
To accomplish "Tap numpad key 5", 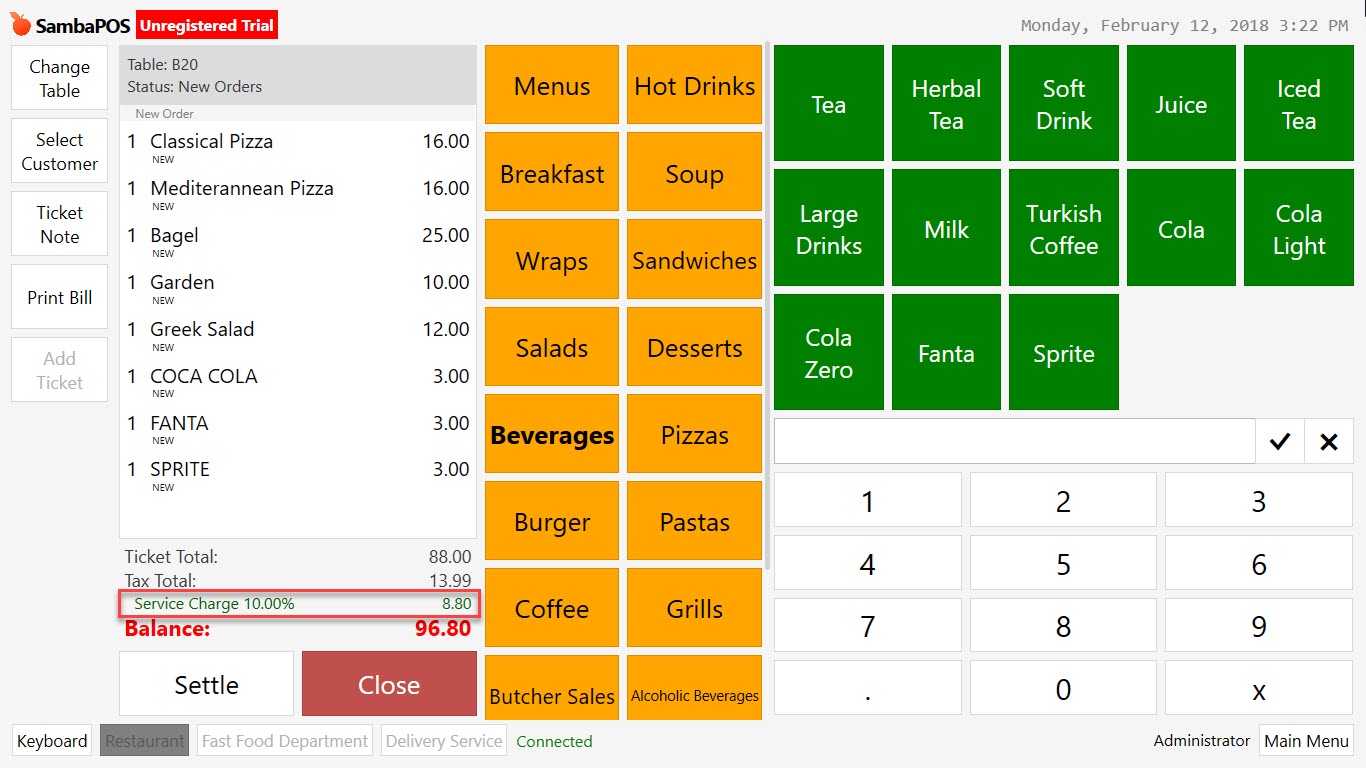I will point(1063,564).
